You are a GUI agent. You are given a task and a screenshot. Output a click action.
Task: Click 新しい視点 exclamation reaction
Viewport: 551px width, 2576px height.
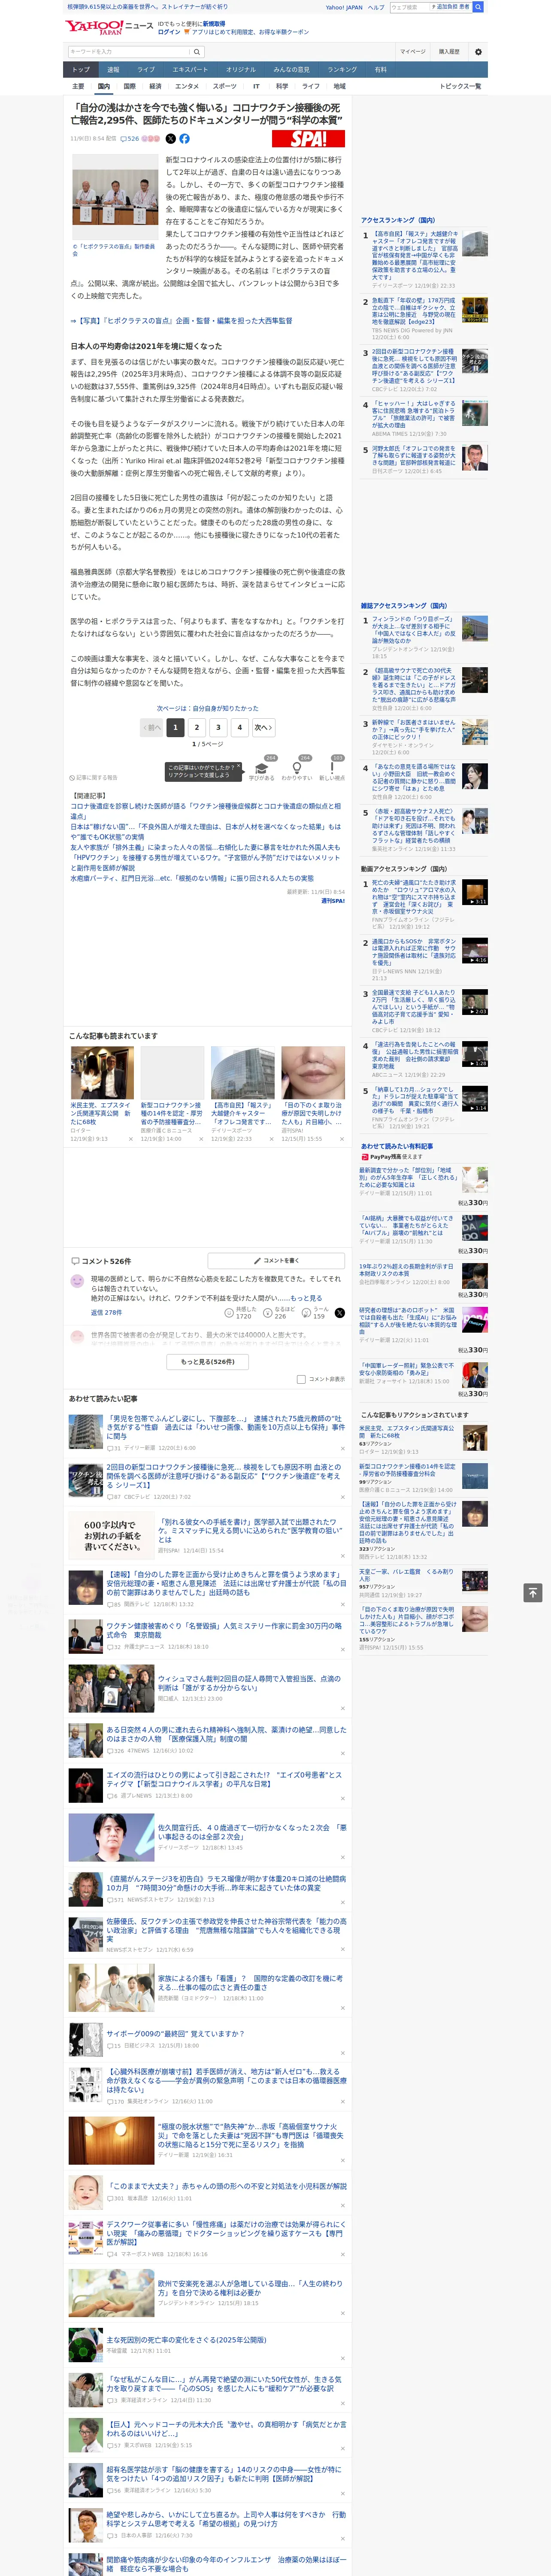tap(332, 768)
